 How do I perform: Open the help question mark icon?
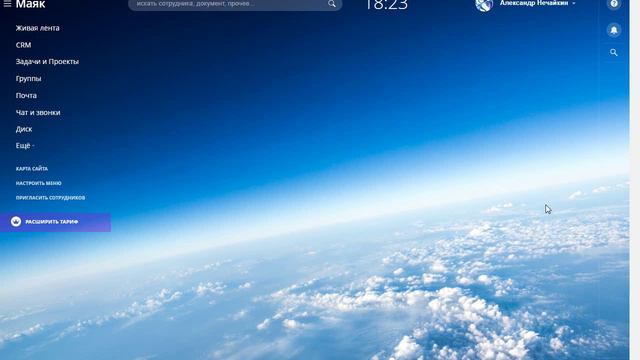point(614,4)
